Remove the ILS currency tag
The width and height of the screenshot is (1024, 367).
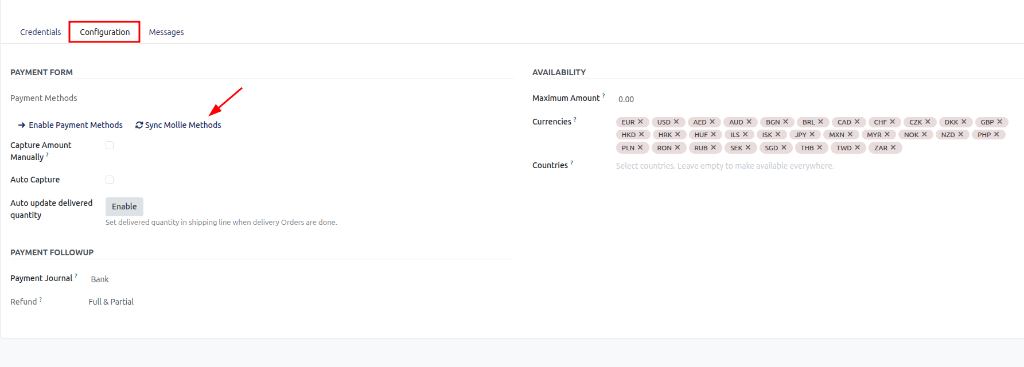[x=745, y=135]
